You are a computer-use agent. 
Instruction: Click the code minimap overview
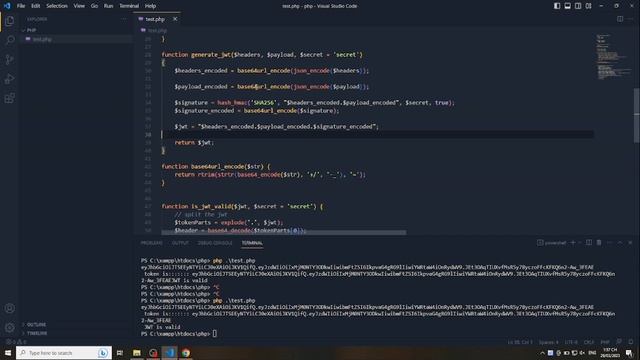613,57
